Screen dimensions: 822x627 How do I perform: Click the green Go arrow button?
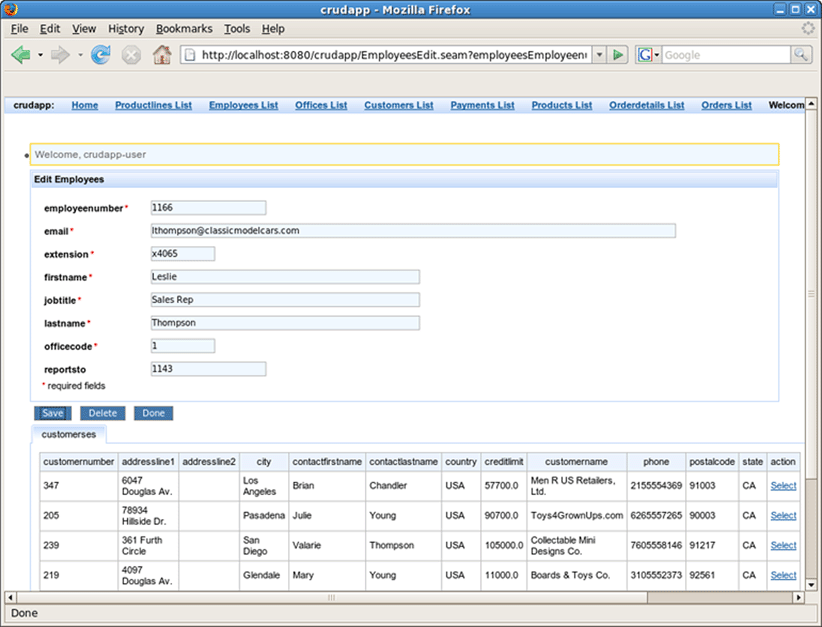click(619, 55)
